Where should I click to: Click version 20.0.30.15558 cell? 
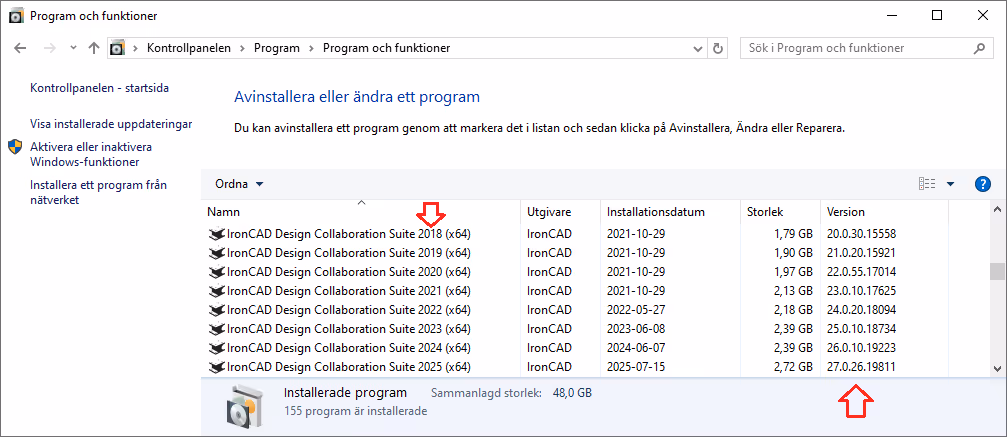861,233
